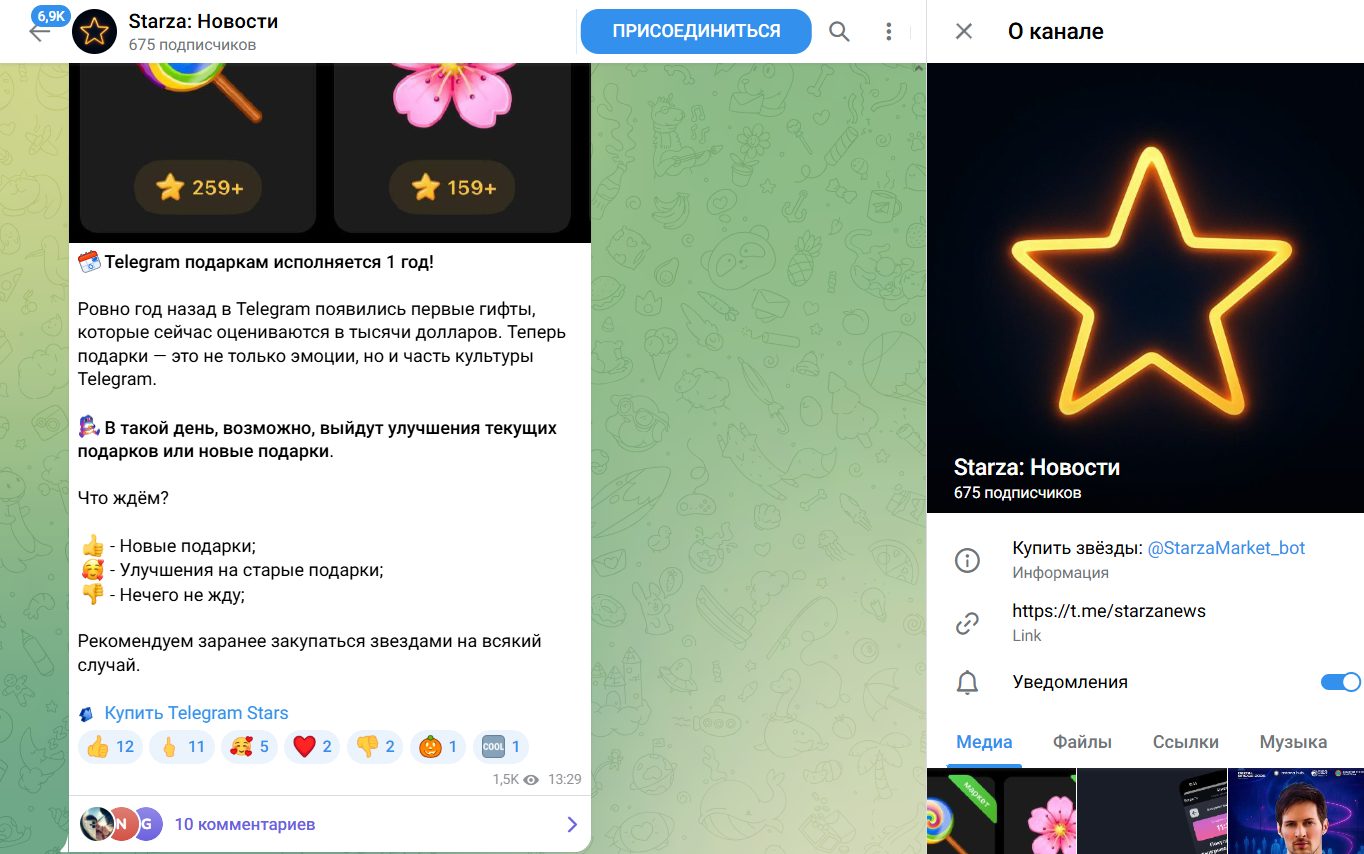React with the thumbs up reaction
Viewport: 1364px width, 854px height.
click(x=110, y=747)
